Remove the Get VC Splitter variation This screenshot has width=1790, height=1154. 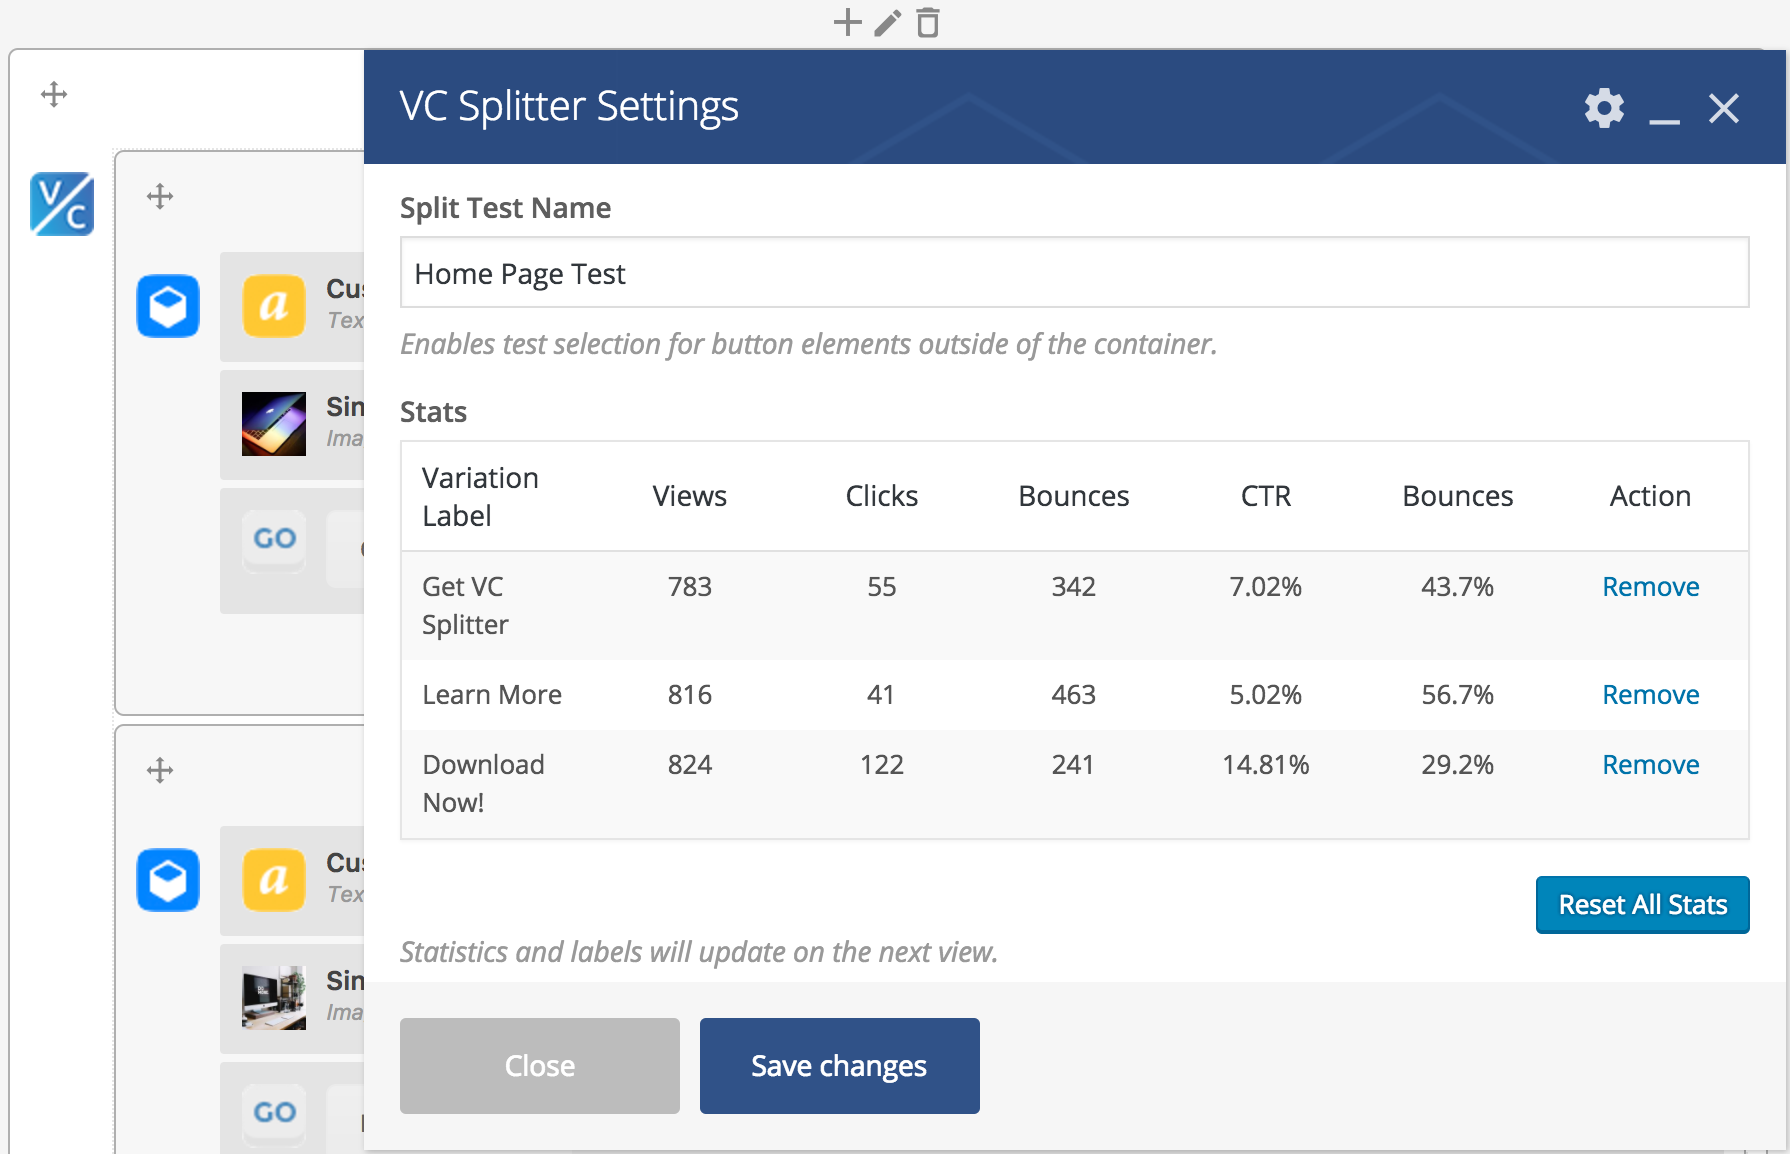[1650, 587]
